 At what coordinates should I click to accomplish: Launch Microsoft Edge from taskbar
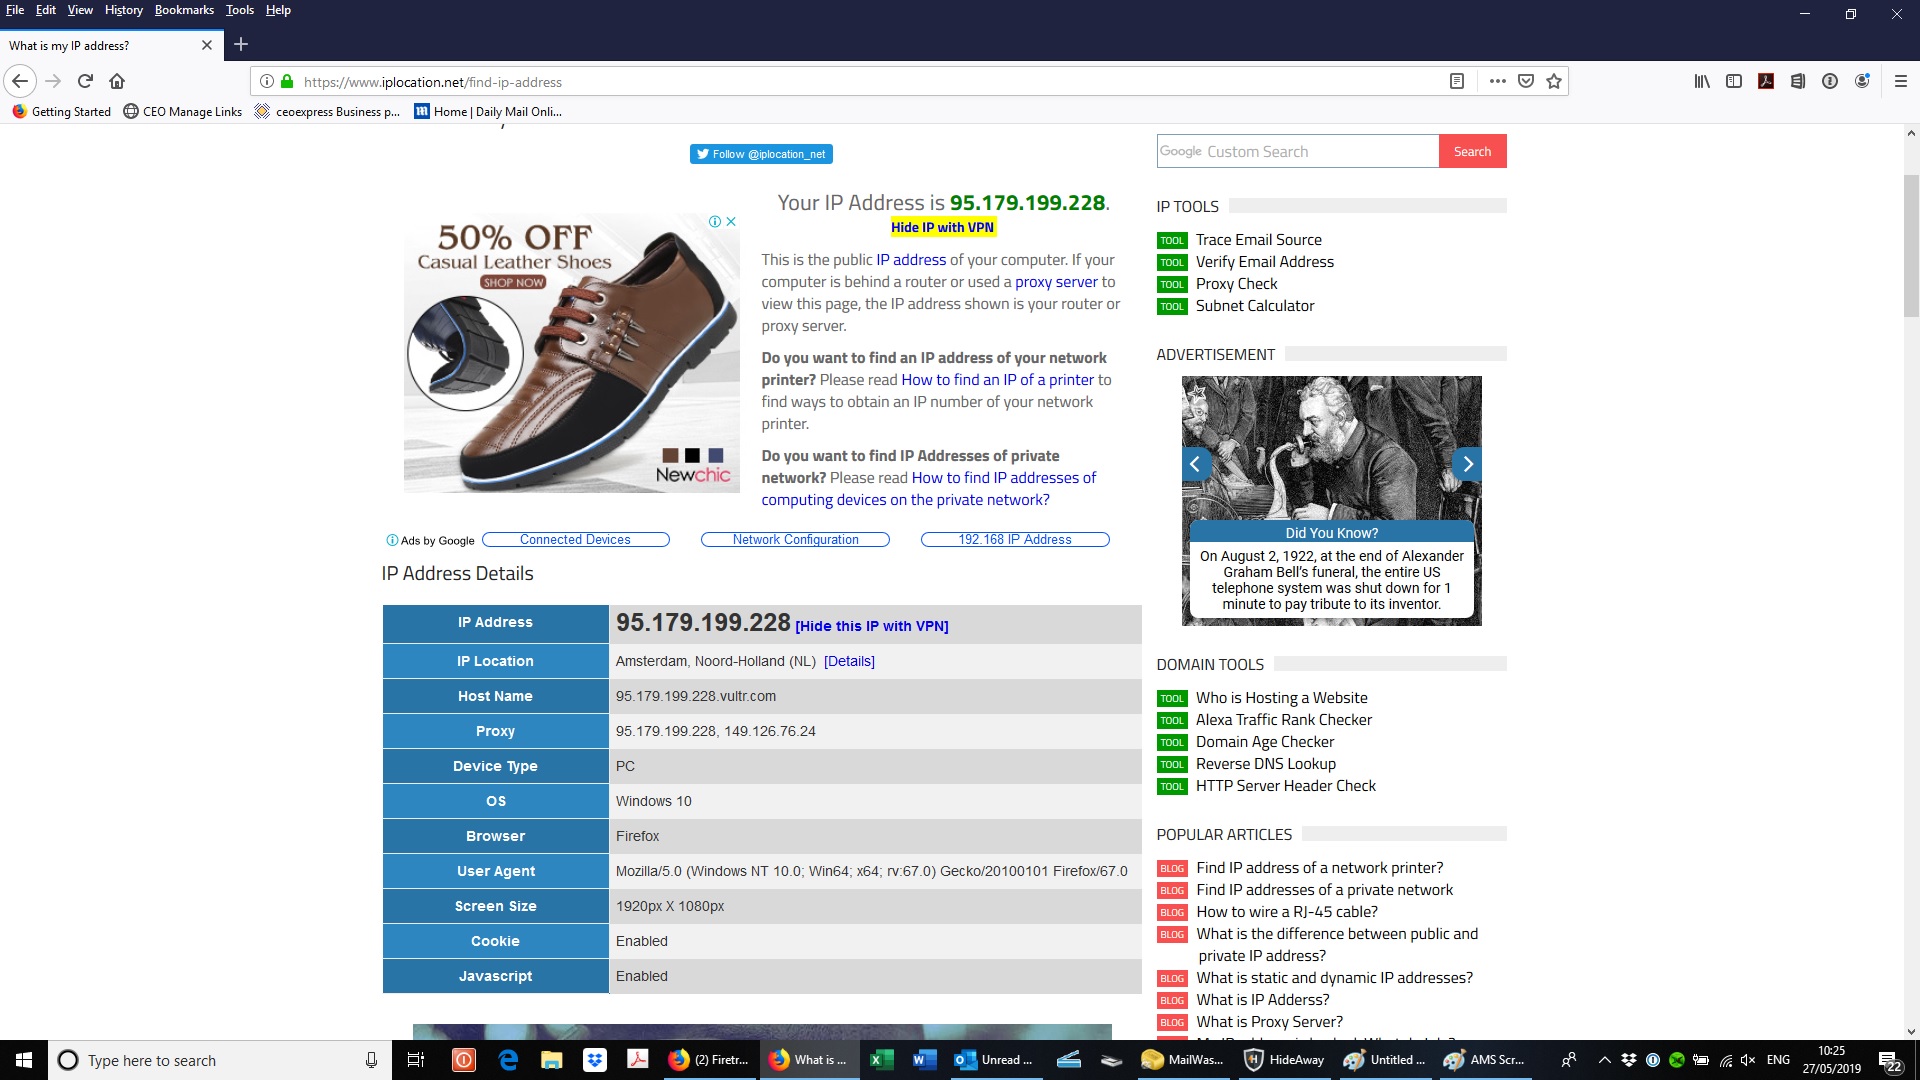(x=508, y=1060)
